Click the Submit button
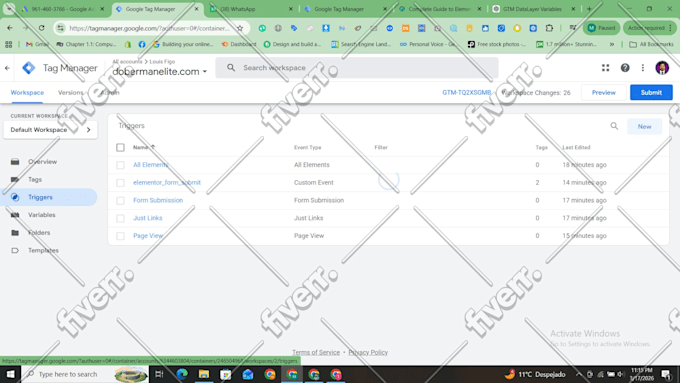 coord(651,92)
